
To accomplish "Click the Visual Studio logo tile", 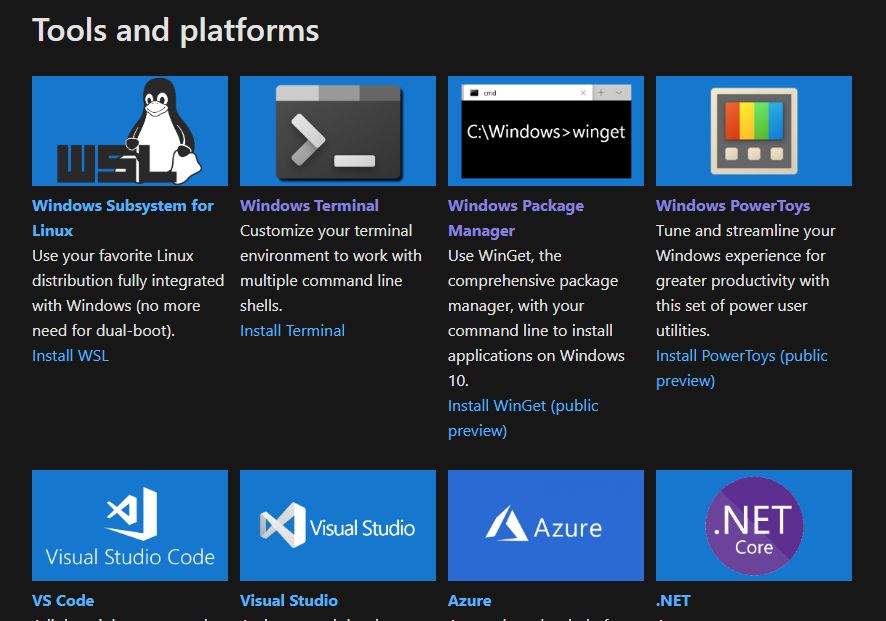I will [x=338, y=526].
